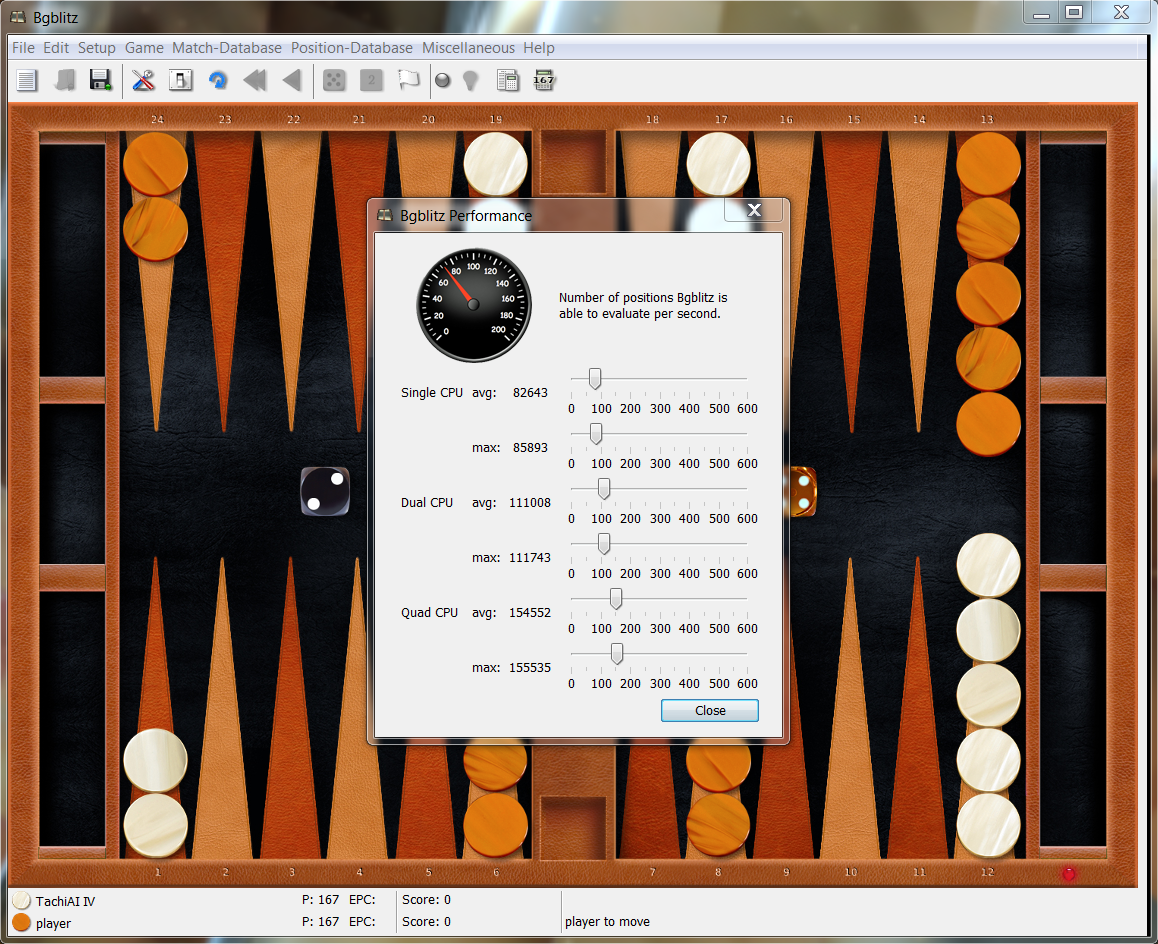Click the Quad CPU avg slider handle

coord(615,599)
